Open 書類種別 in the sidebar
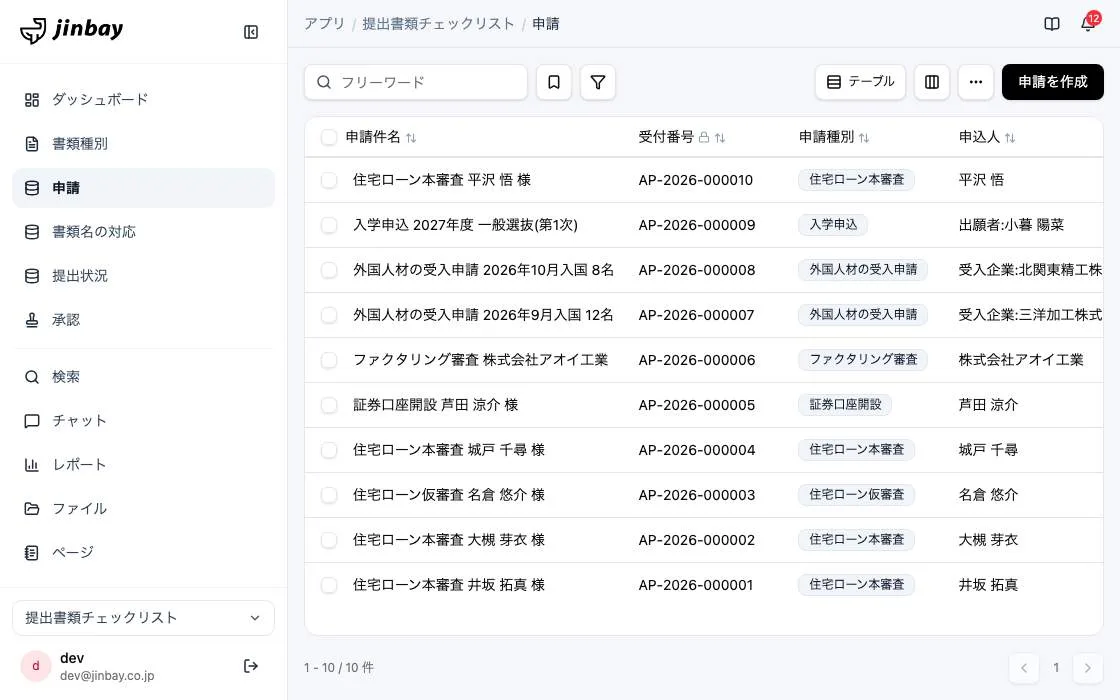The image size is (1120, 700). (x=144, y=144)
